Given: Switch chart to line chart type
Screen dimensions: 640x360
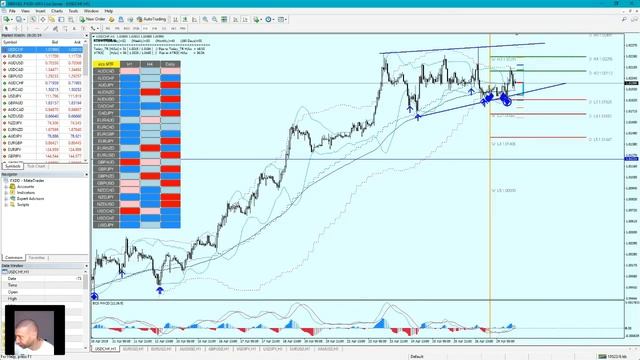Looking at the screenshot, I should [x=195, y=19].
